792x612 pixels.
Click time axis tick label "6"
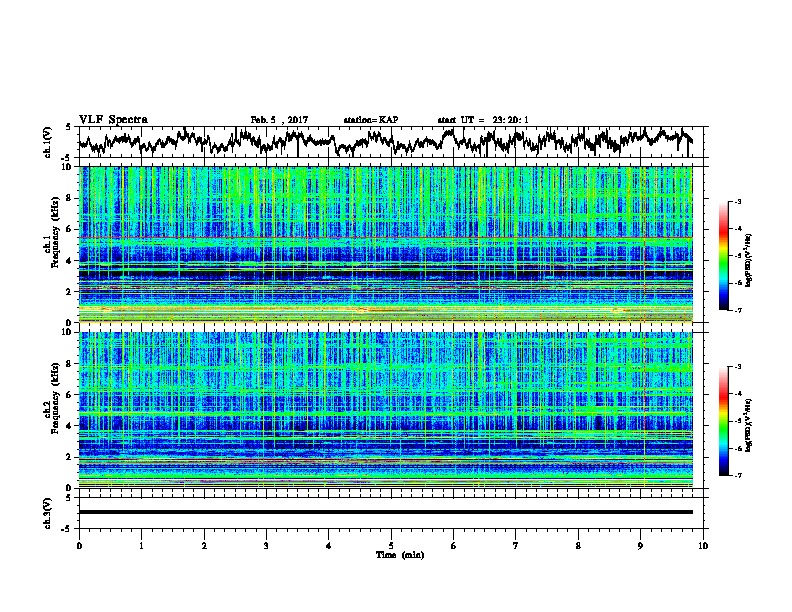454,546
